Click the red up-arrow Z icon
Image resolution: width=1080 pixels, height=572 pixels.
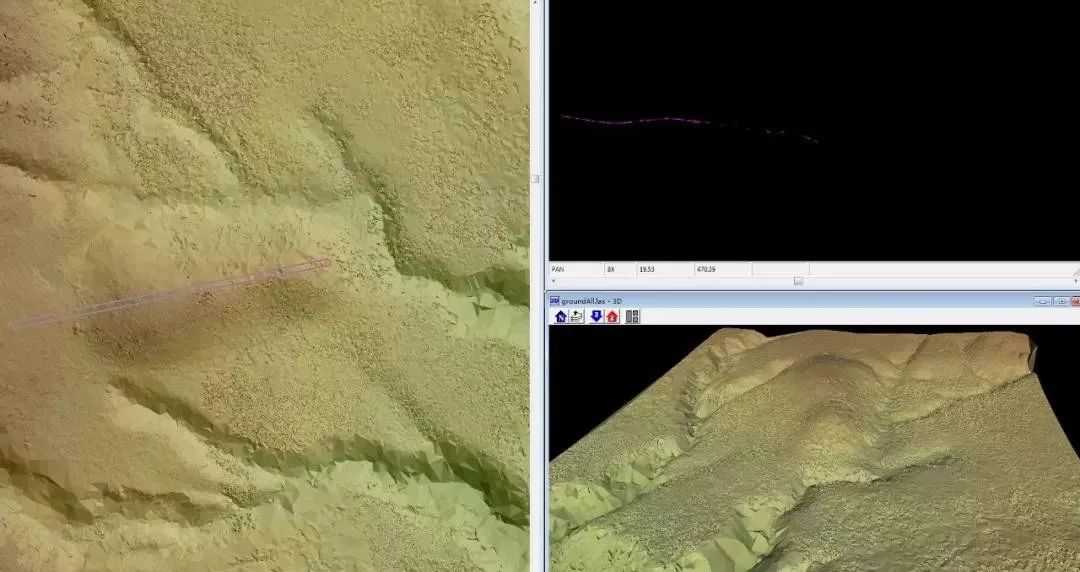tap(612, 316)
